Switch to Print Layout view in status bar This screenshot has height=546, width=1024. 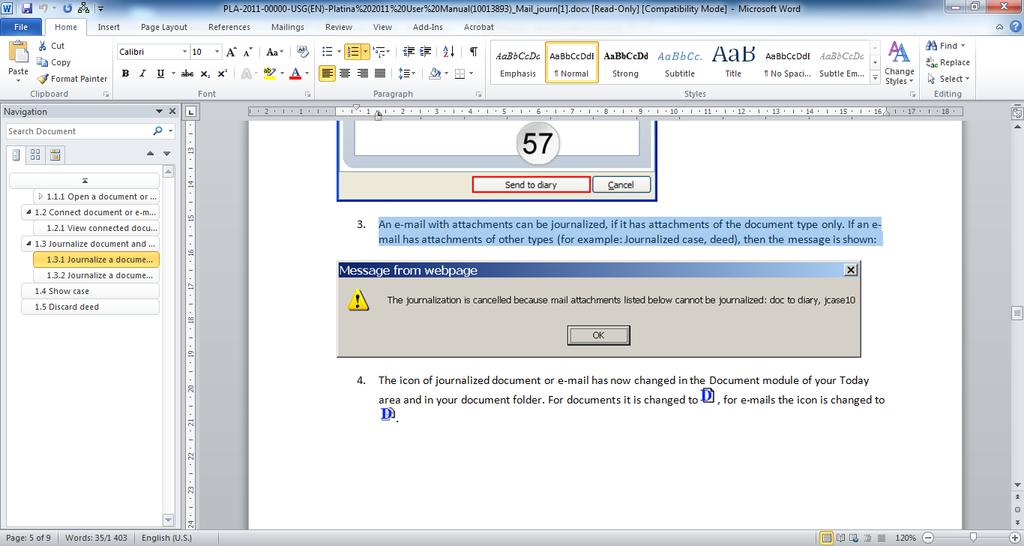(x=826, y=538)
